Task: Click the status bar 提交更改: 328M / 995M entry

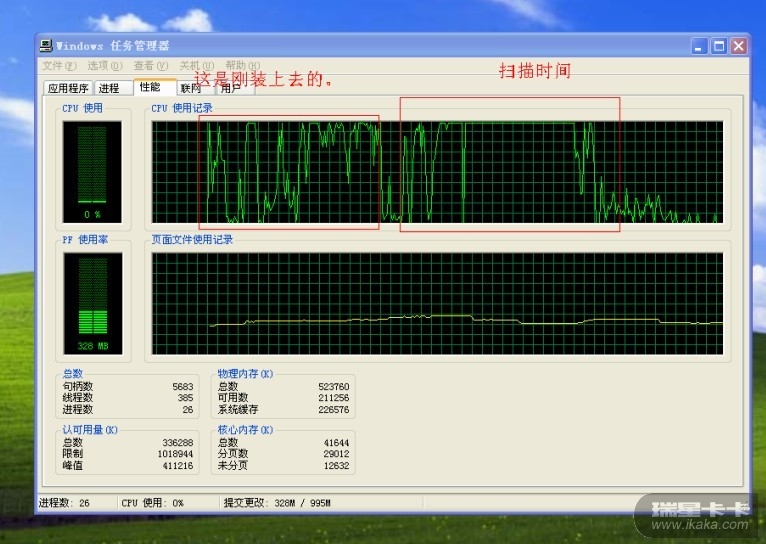Action: pos(277,503)
